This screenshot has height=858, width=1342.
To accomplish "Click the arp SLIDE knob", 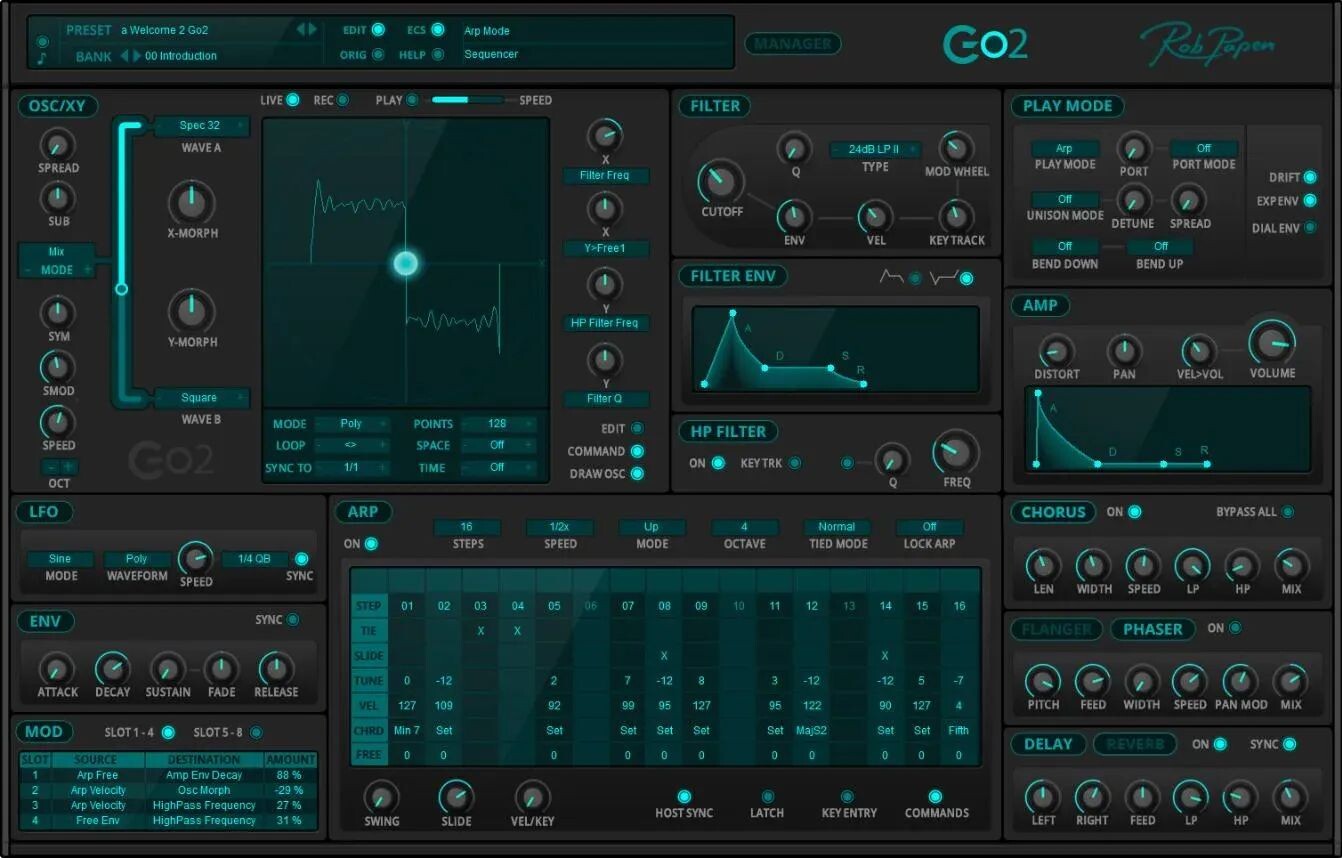I will [456, 797].
